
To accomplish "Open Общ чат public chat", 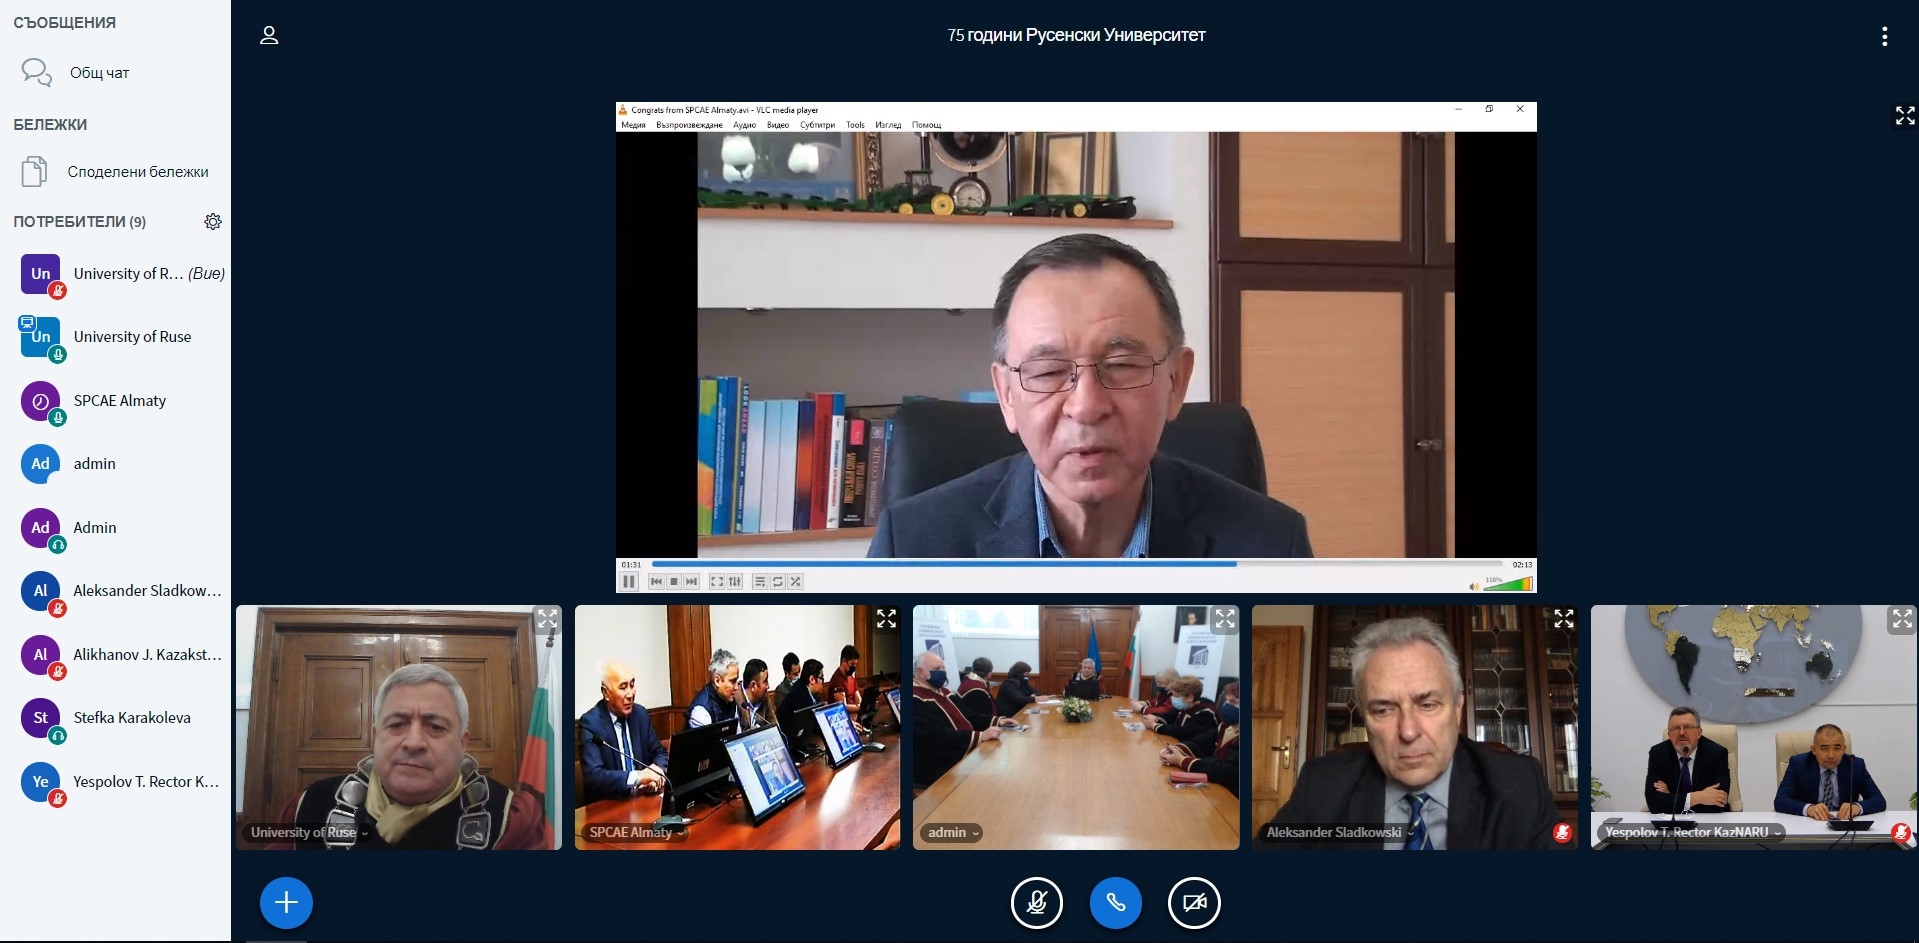I will pyautogui.click(x=99, y=73).
